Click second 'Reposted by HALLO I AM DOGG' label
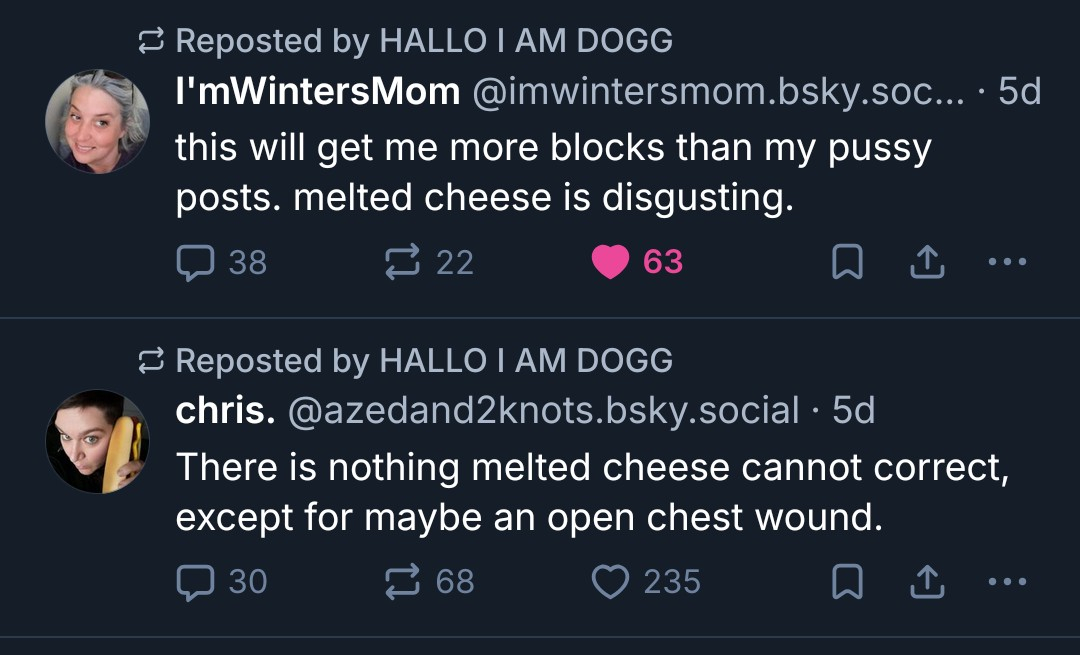 424,360
